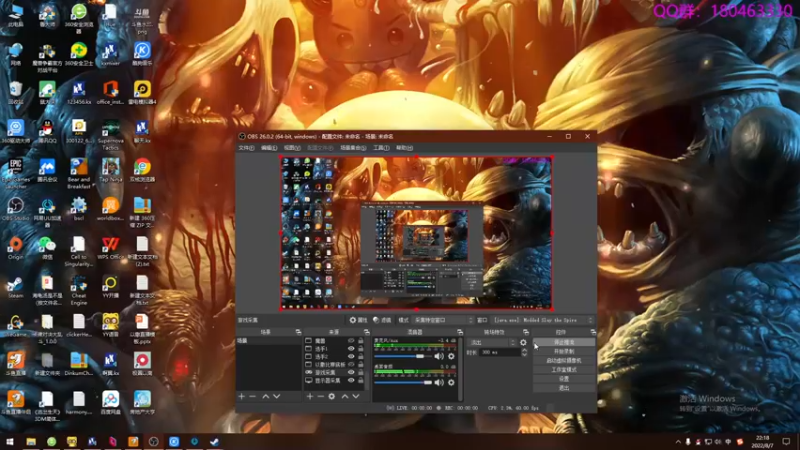Click OBS preview canvas thumbnail

[x=416, y=233]
